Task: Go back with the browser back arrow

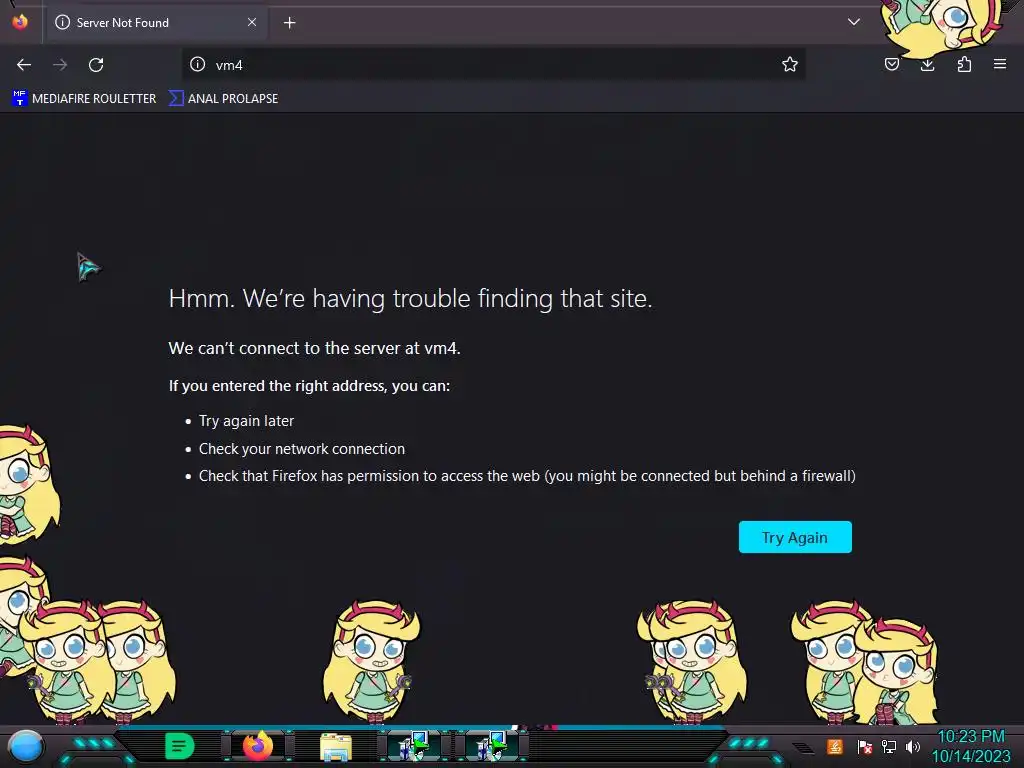Action: pos(24,65)
